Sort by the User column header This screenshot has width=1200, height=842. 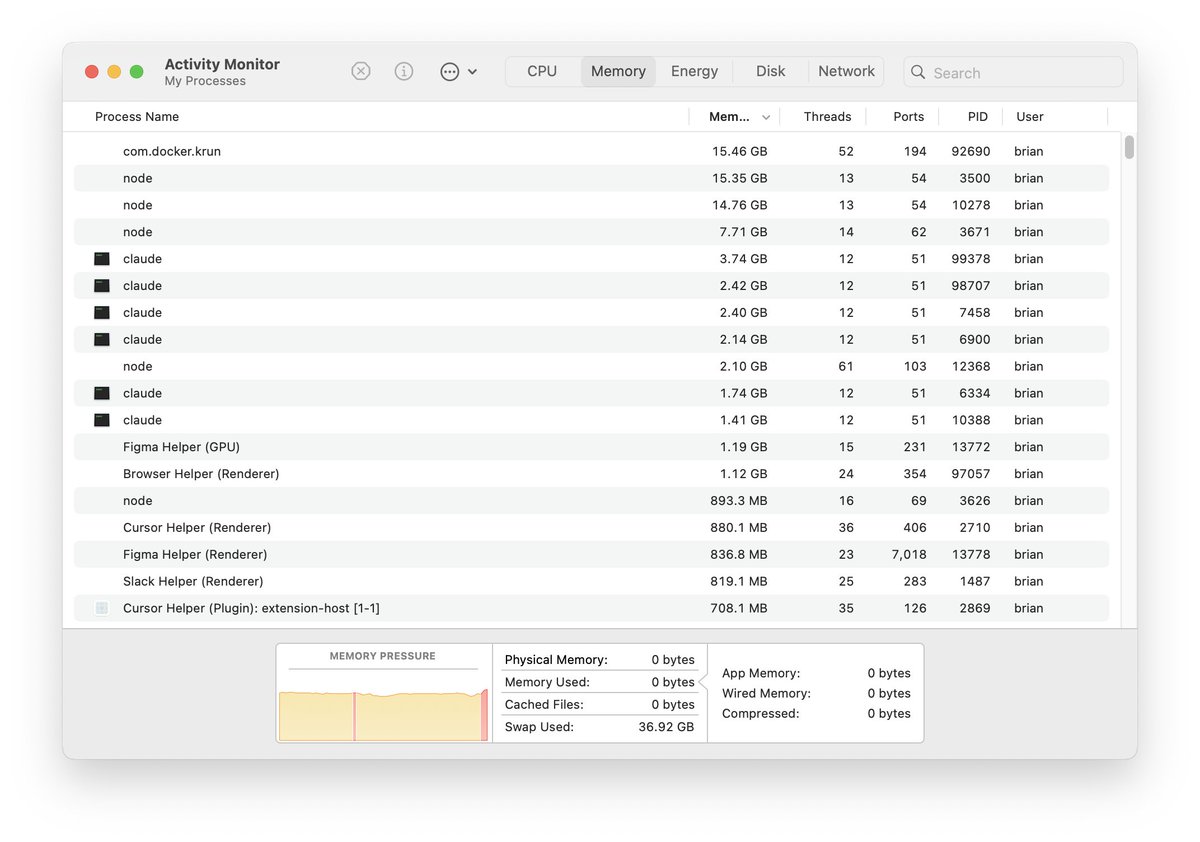(x=1030, y=117)
